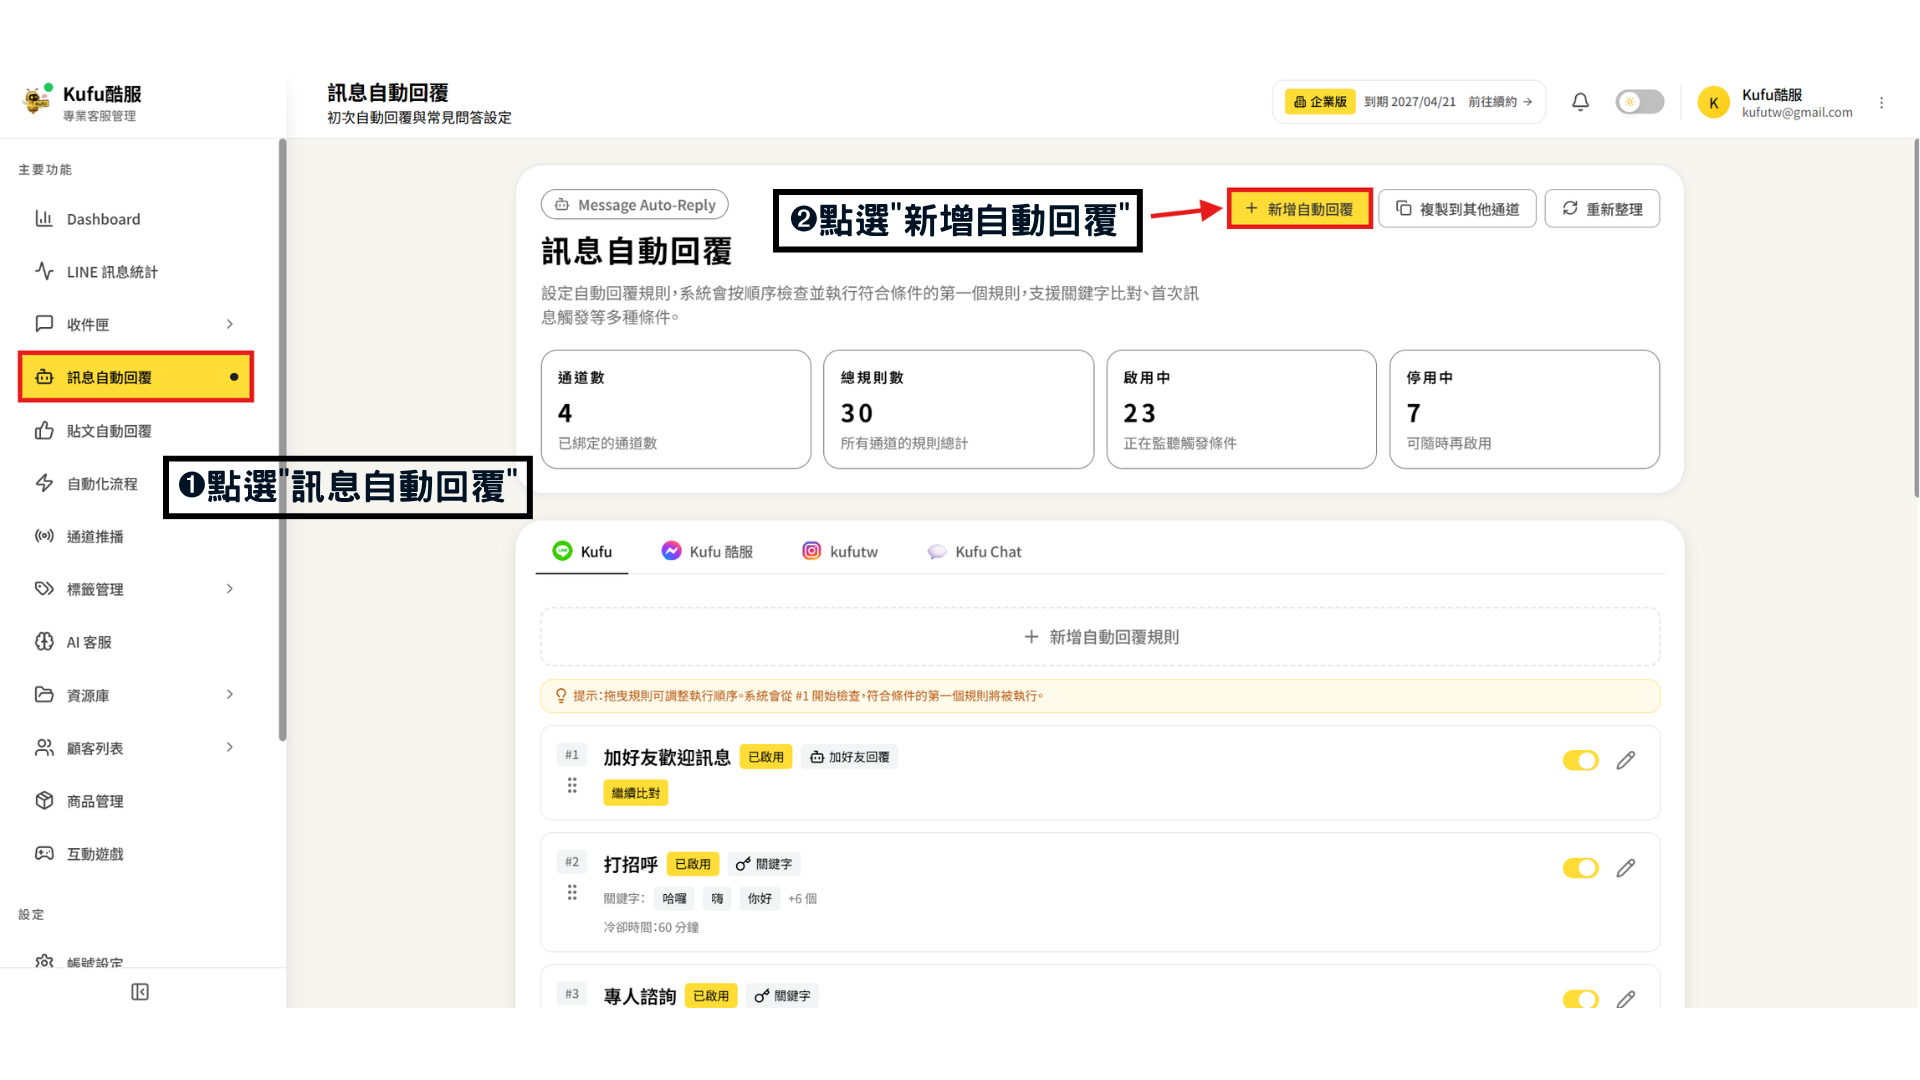Viewport: 1920px width, 1080px height.
Task: Click the 繼續比對 tag
Action: pos(636,793)
